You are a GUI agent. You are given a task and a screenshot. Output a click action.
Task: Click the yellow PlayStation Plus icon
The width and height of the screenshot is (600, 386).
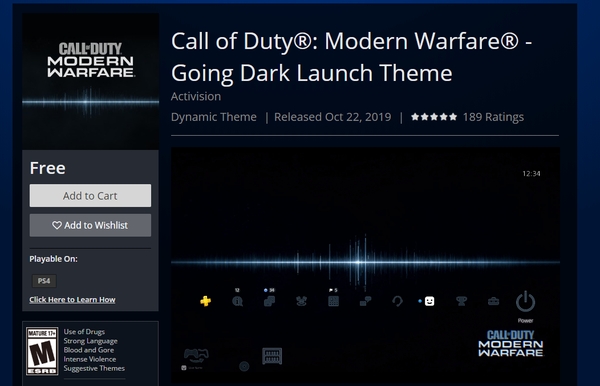tap(205, 301)
